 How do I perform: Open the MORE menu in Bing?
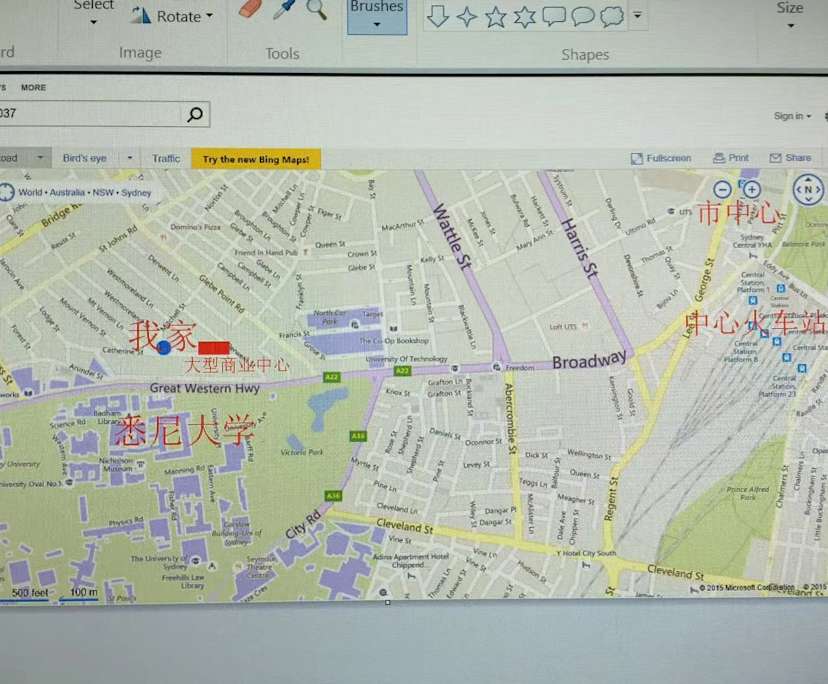33,88
